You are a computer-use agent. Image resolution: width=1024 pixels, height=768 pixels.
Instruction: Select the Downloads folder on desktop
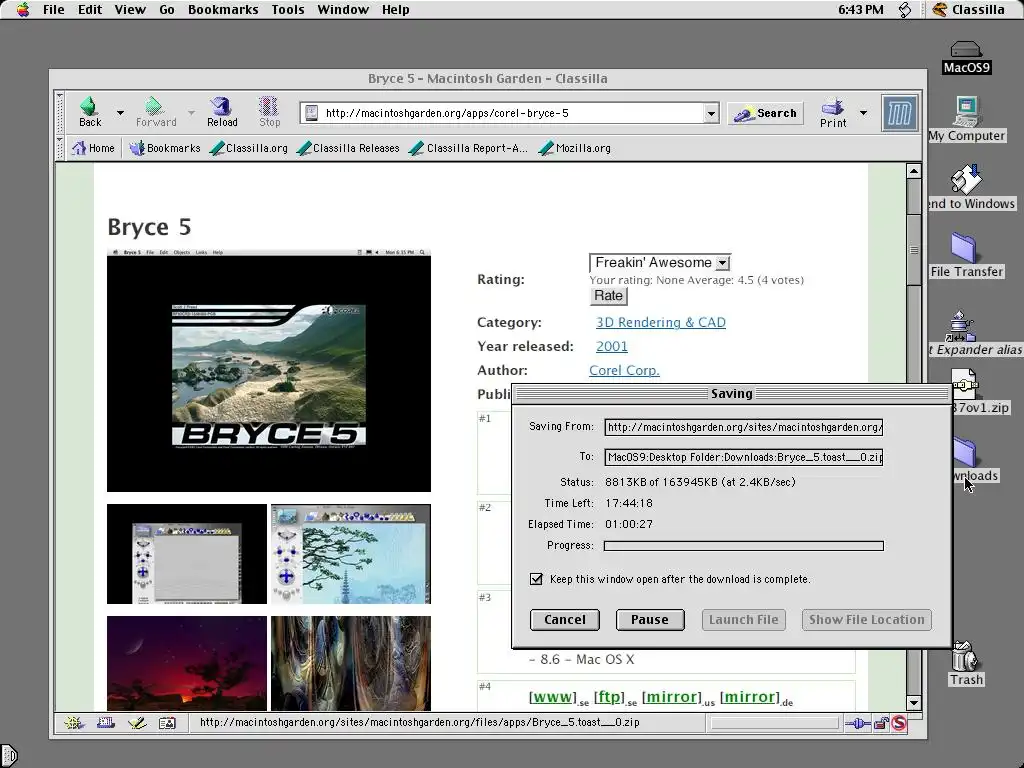[972, 460]
